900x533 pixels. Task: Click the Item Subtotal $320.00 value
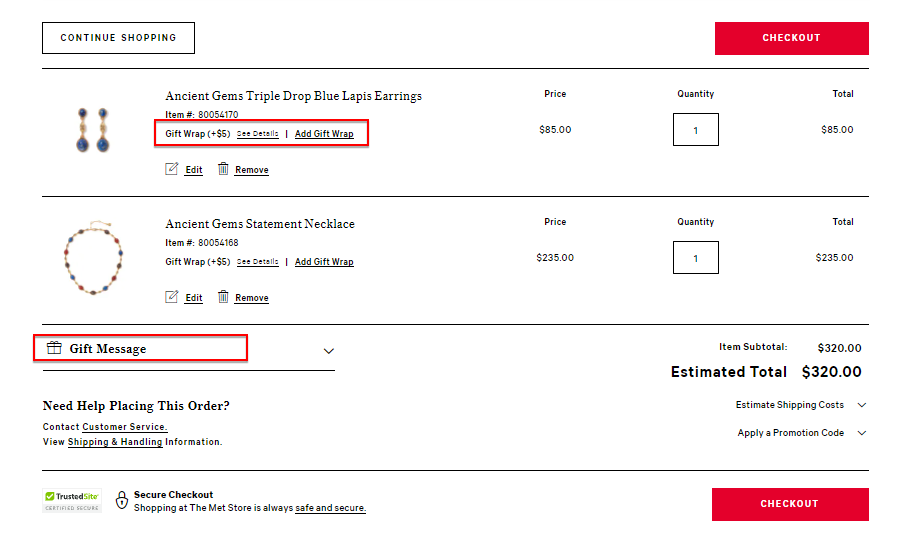click(x=840, y=348)
